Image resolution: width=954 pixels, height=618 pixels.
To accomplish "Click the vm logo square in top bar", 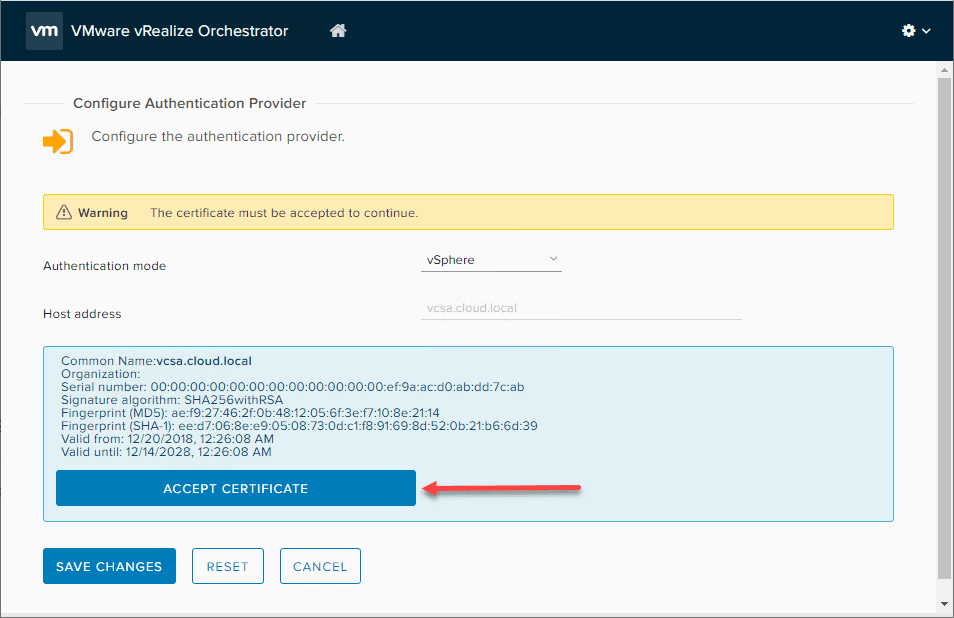I will click(43, 30).
